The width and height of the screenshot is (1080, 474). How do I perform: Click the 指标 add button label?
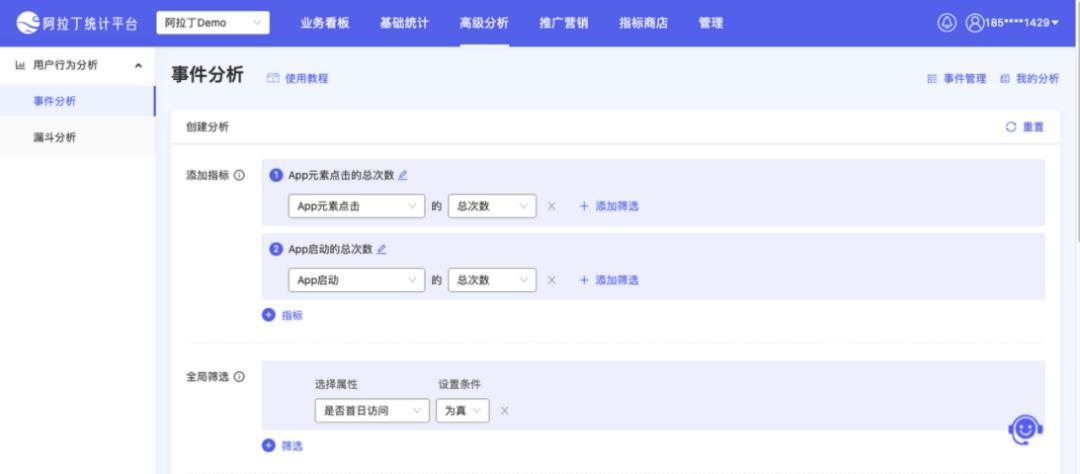click(x=292, y=316)
